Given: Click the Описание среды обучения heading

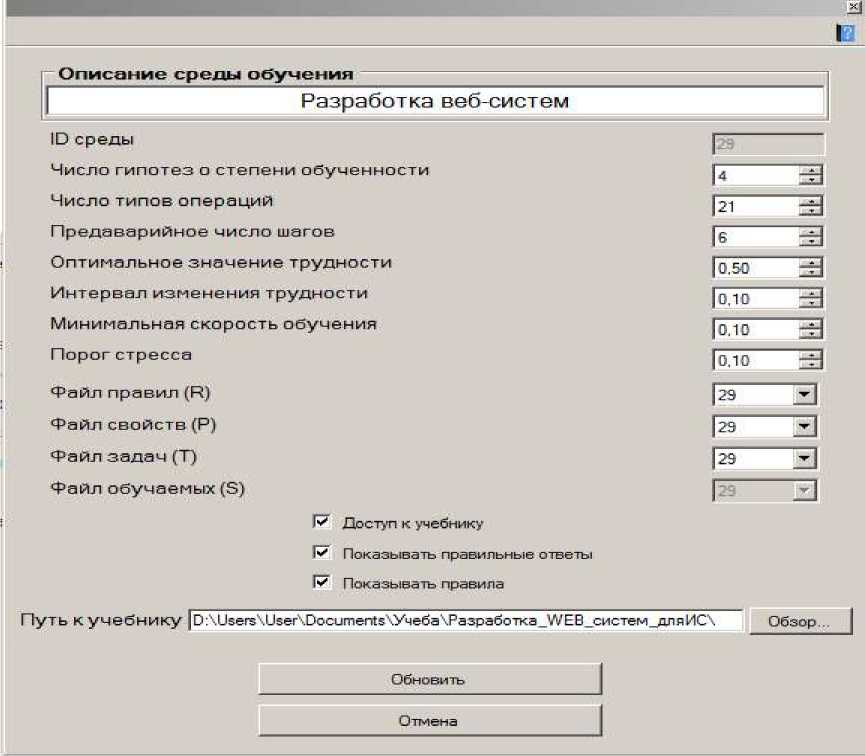Looking at the screenshot, I should [x=206, y=74].
